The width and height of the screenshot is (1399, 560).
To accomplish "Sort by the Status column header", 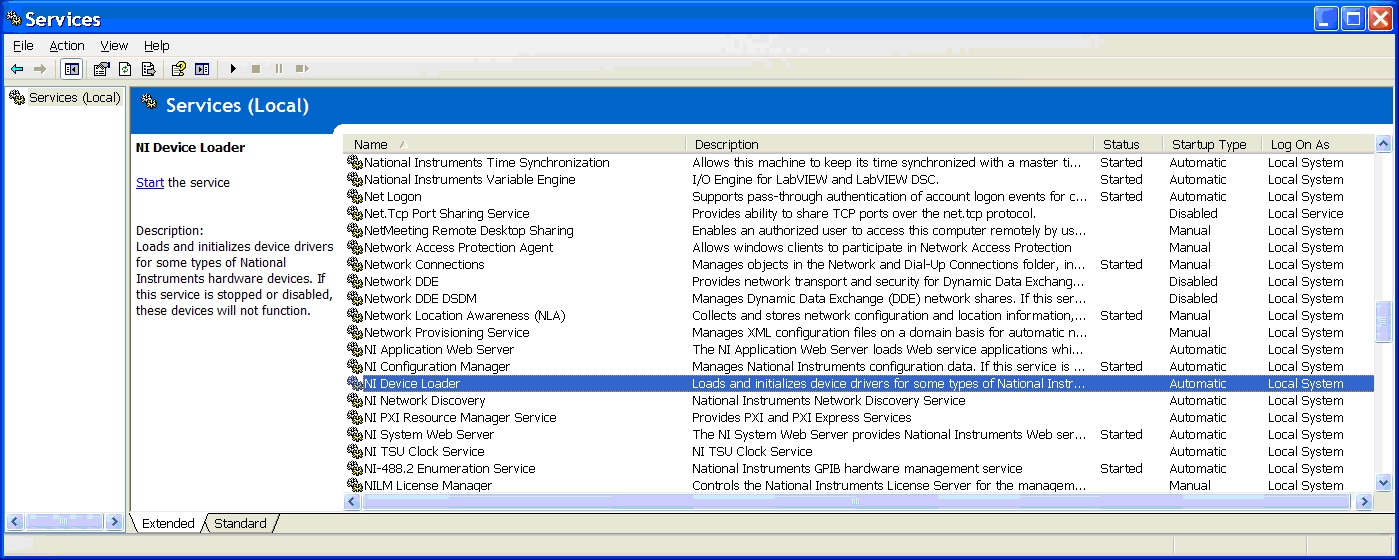I will point(1128,144).
